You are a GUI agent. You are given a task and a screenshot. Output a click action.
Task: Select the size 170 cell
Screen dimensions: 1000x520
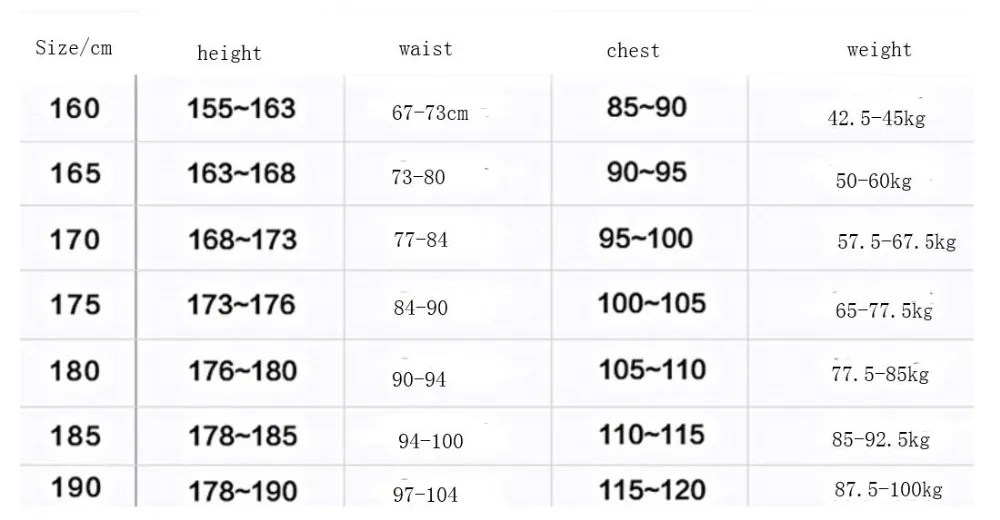pos(75,240)
